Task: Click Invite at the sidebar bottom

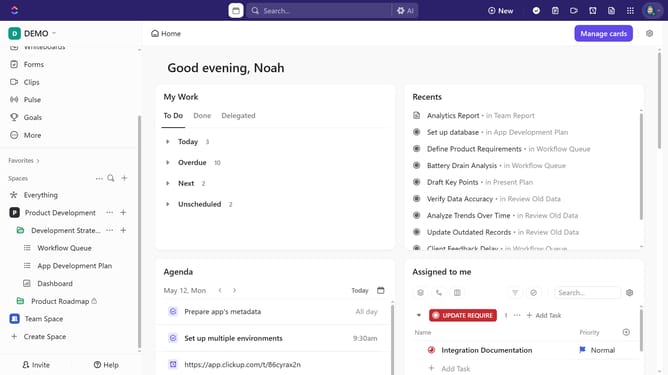Action: [36, 365]
